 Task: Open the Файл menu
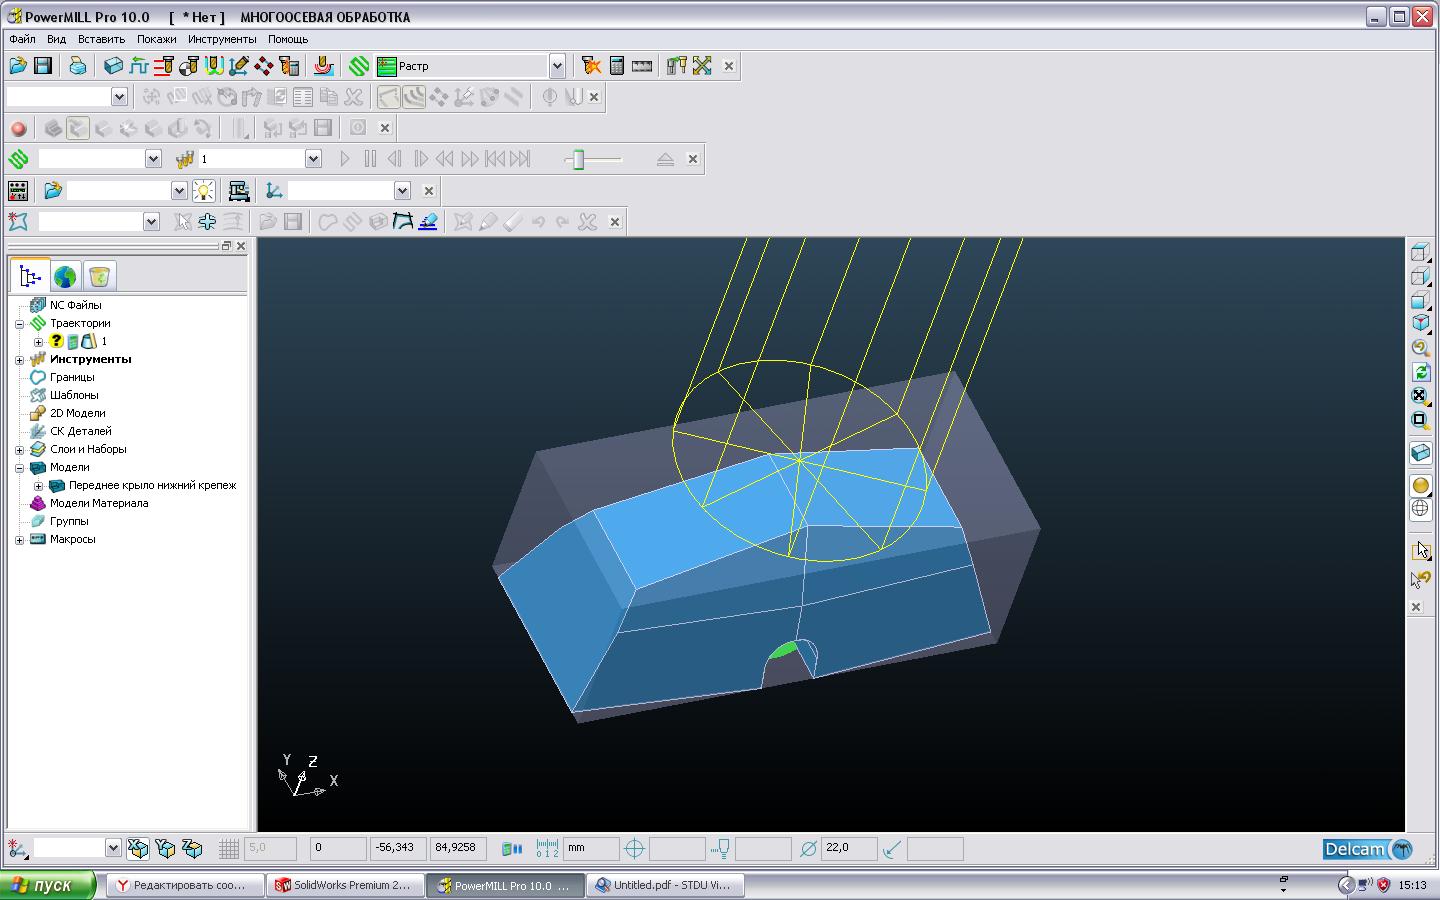pyautogui.click(x=22, y=39)
